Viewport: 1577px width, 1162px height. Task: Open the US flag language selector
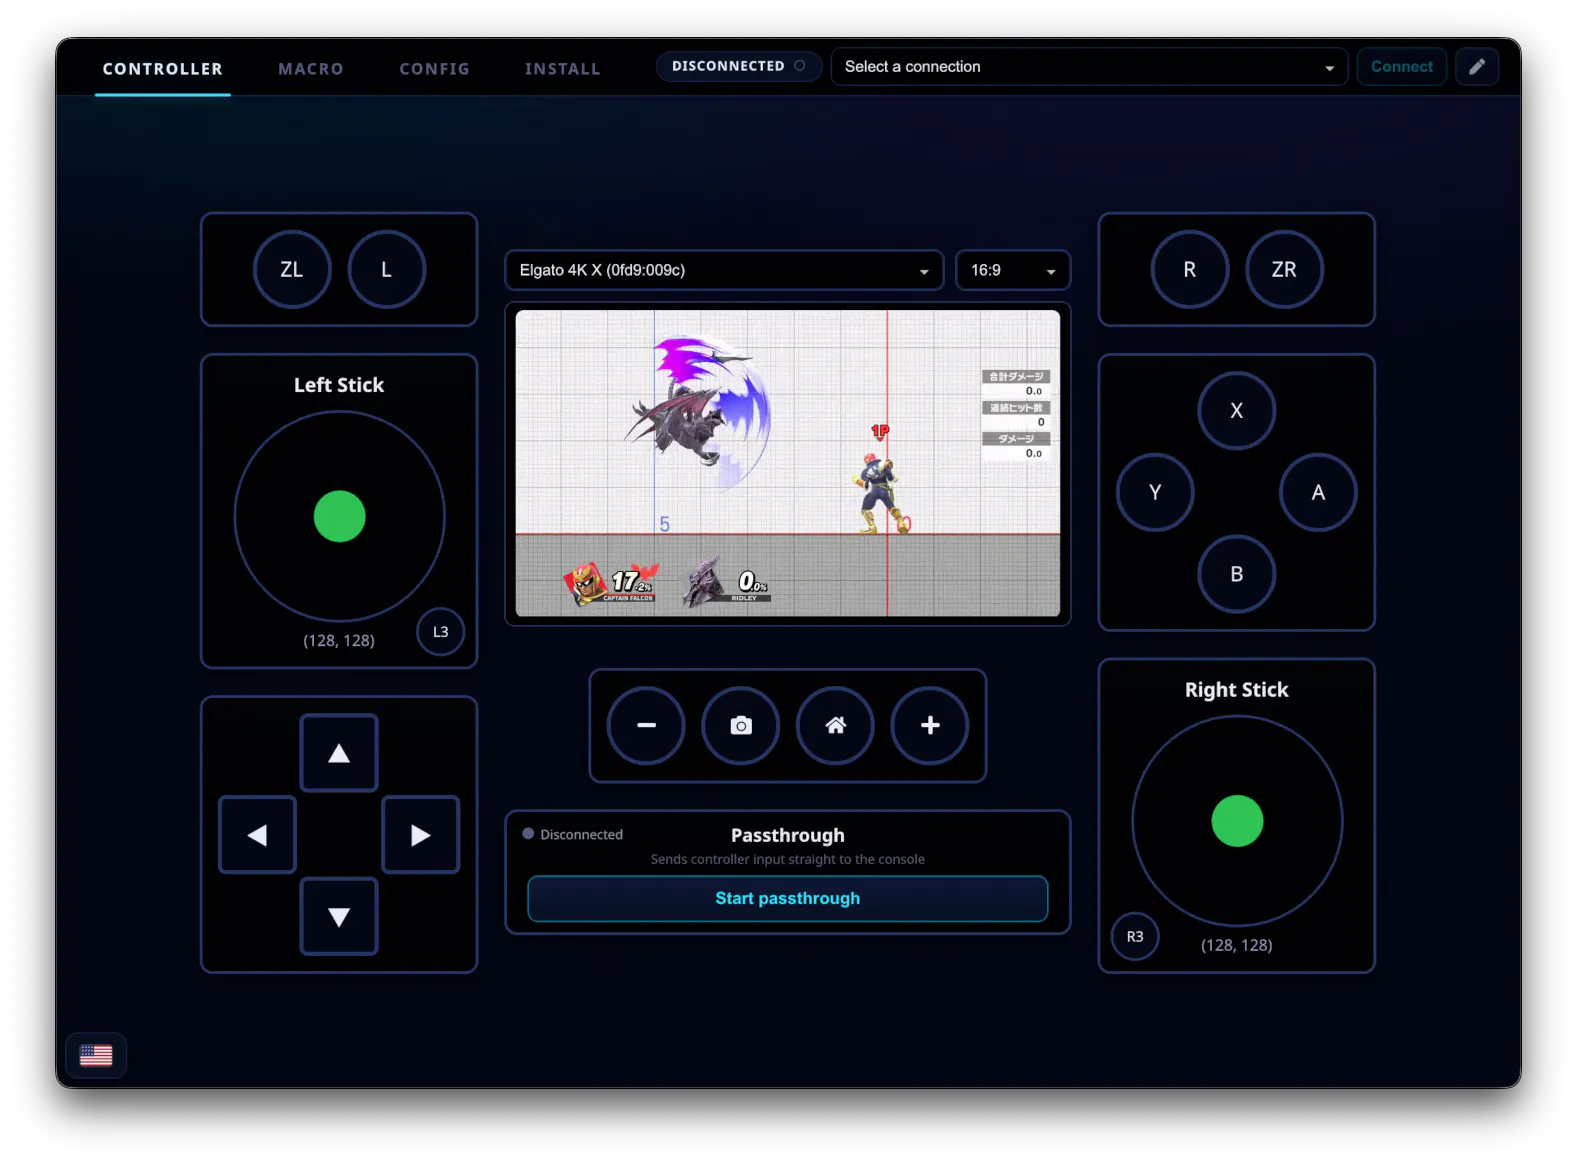pyautogui.click(x=96, y=1055)
